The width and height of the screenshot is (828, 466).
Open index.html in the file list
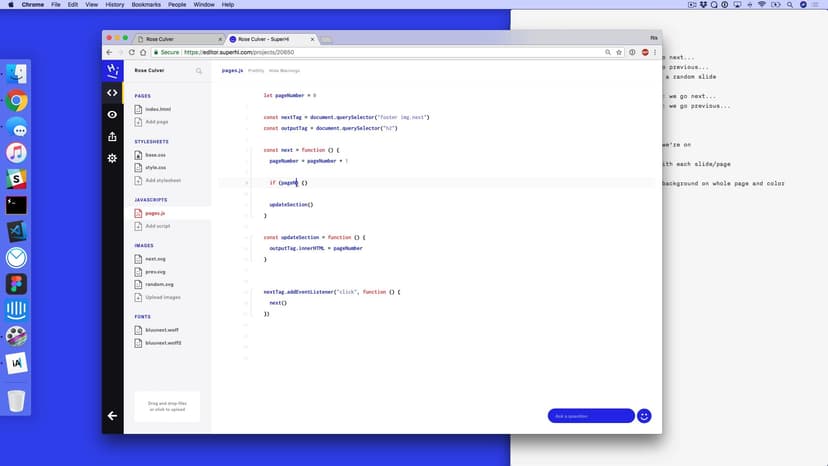158,109
